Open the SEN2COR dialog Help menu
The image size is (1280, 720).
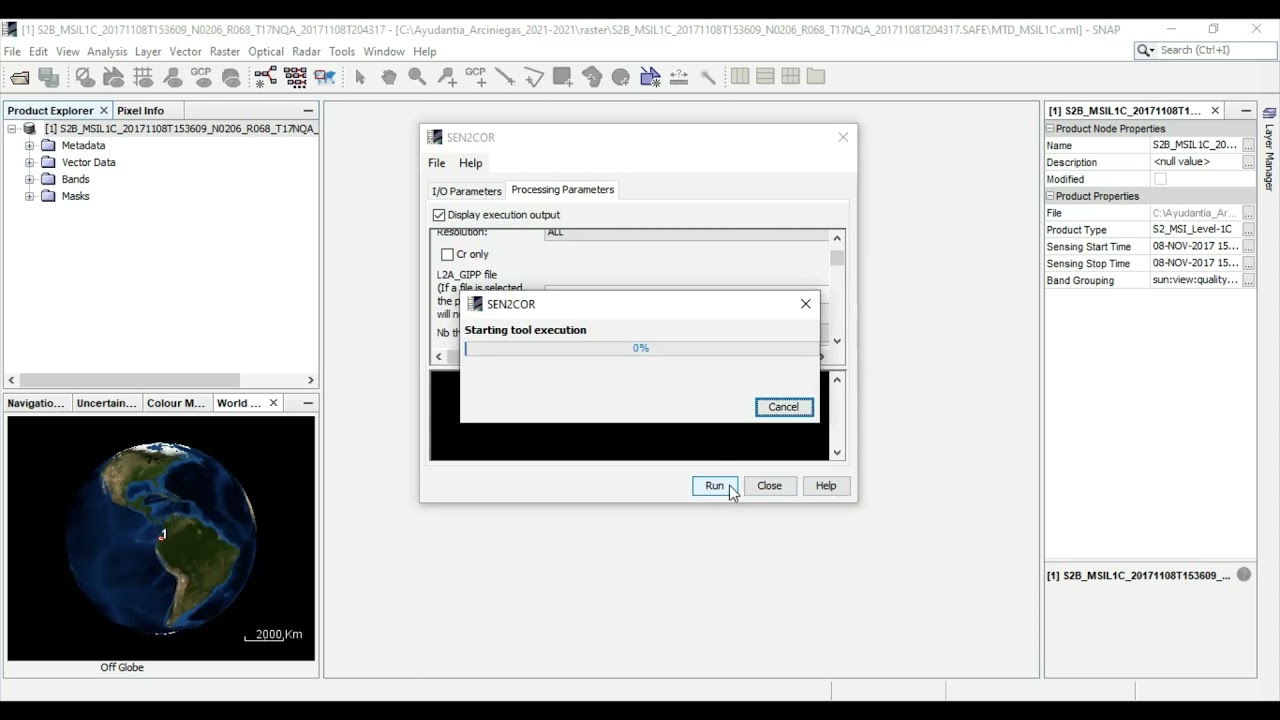click(471, 163)
